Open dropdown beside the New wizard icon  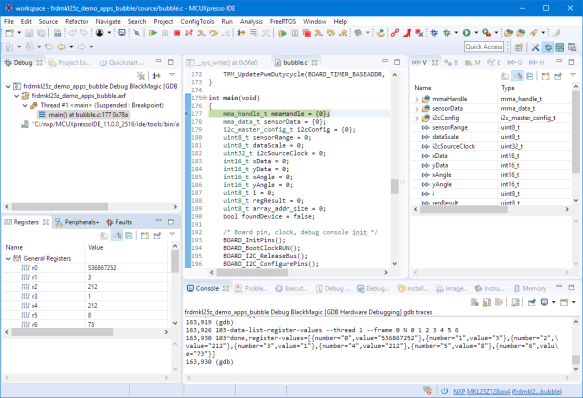[19, 33]
